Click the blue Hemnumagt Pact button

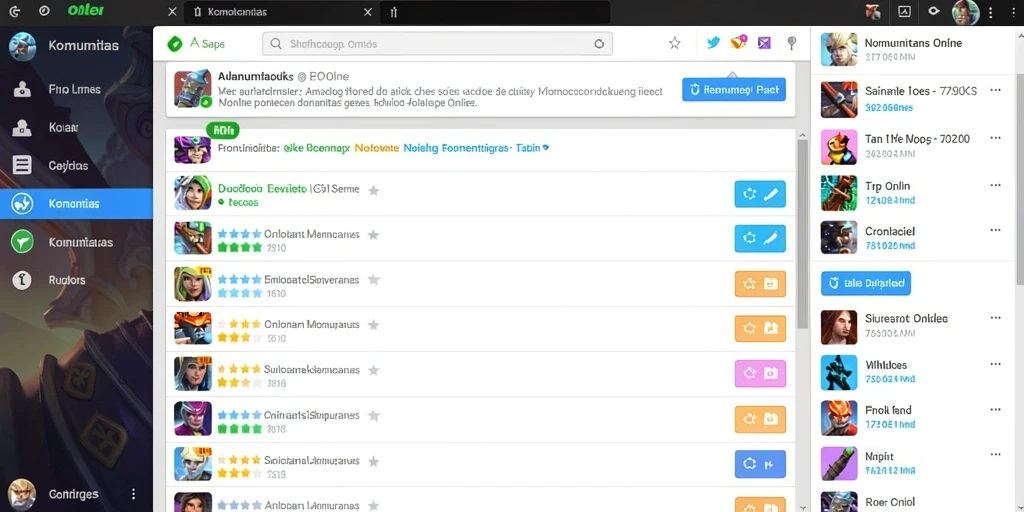(x=733, y=89)
